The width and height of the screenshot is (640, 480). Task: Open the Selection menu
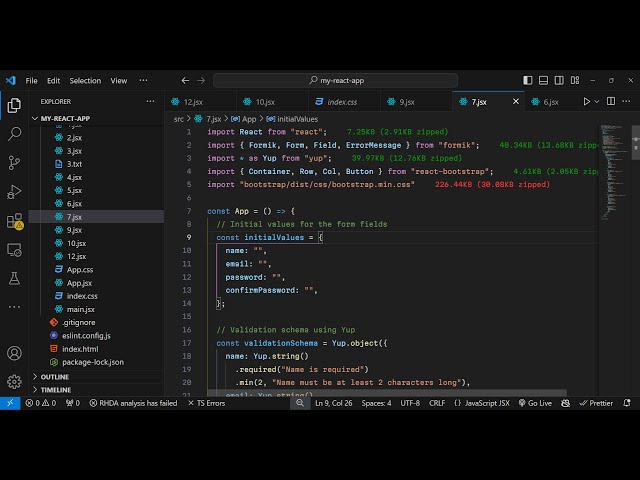pos(85,81)
